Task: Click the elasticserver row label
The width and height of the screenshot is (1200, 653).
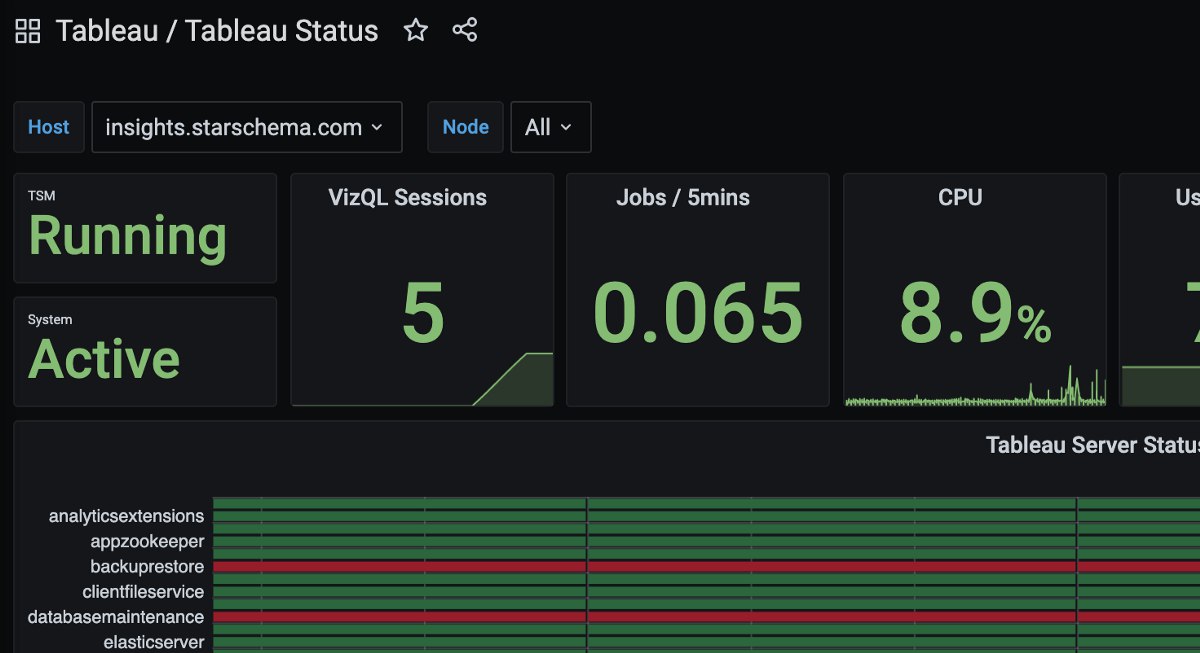Action: pyautogui.click(x=154, y=642)
